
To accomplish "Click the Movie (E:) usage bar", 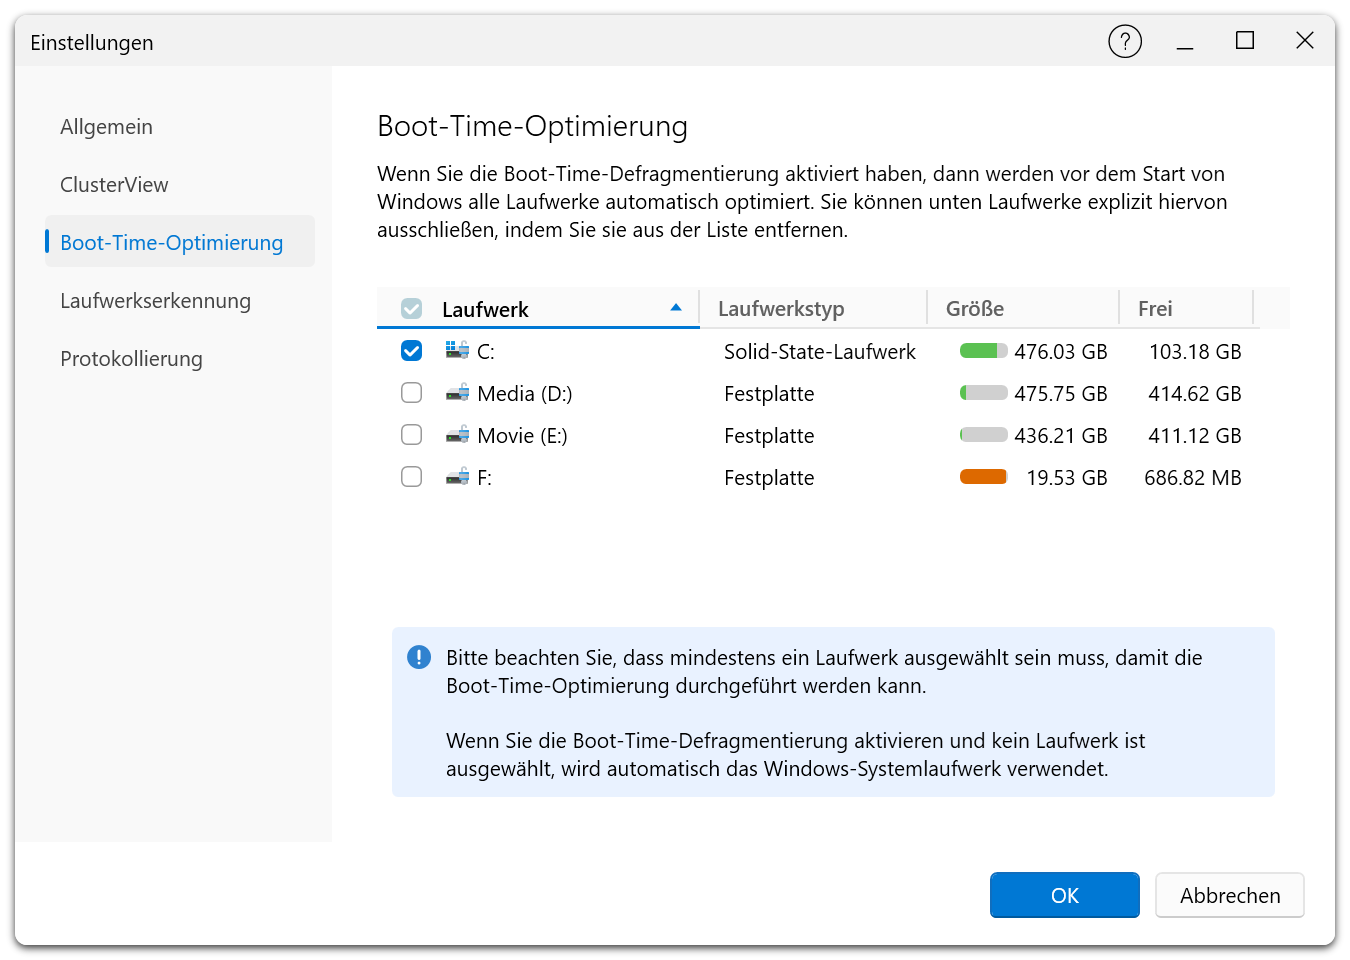I will coord(984,435).
